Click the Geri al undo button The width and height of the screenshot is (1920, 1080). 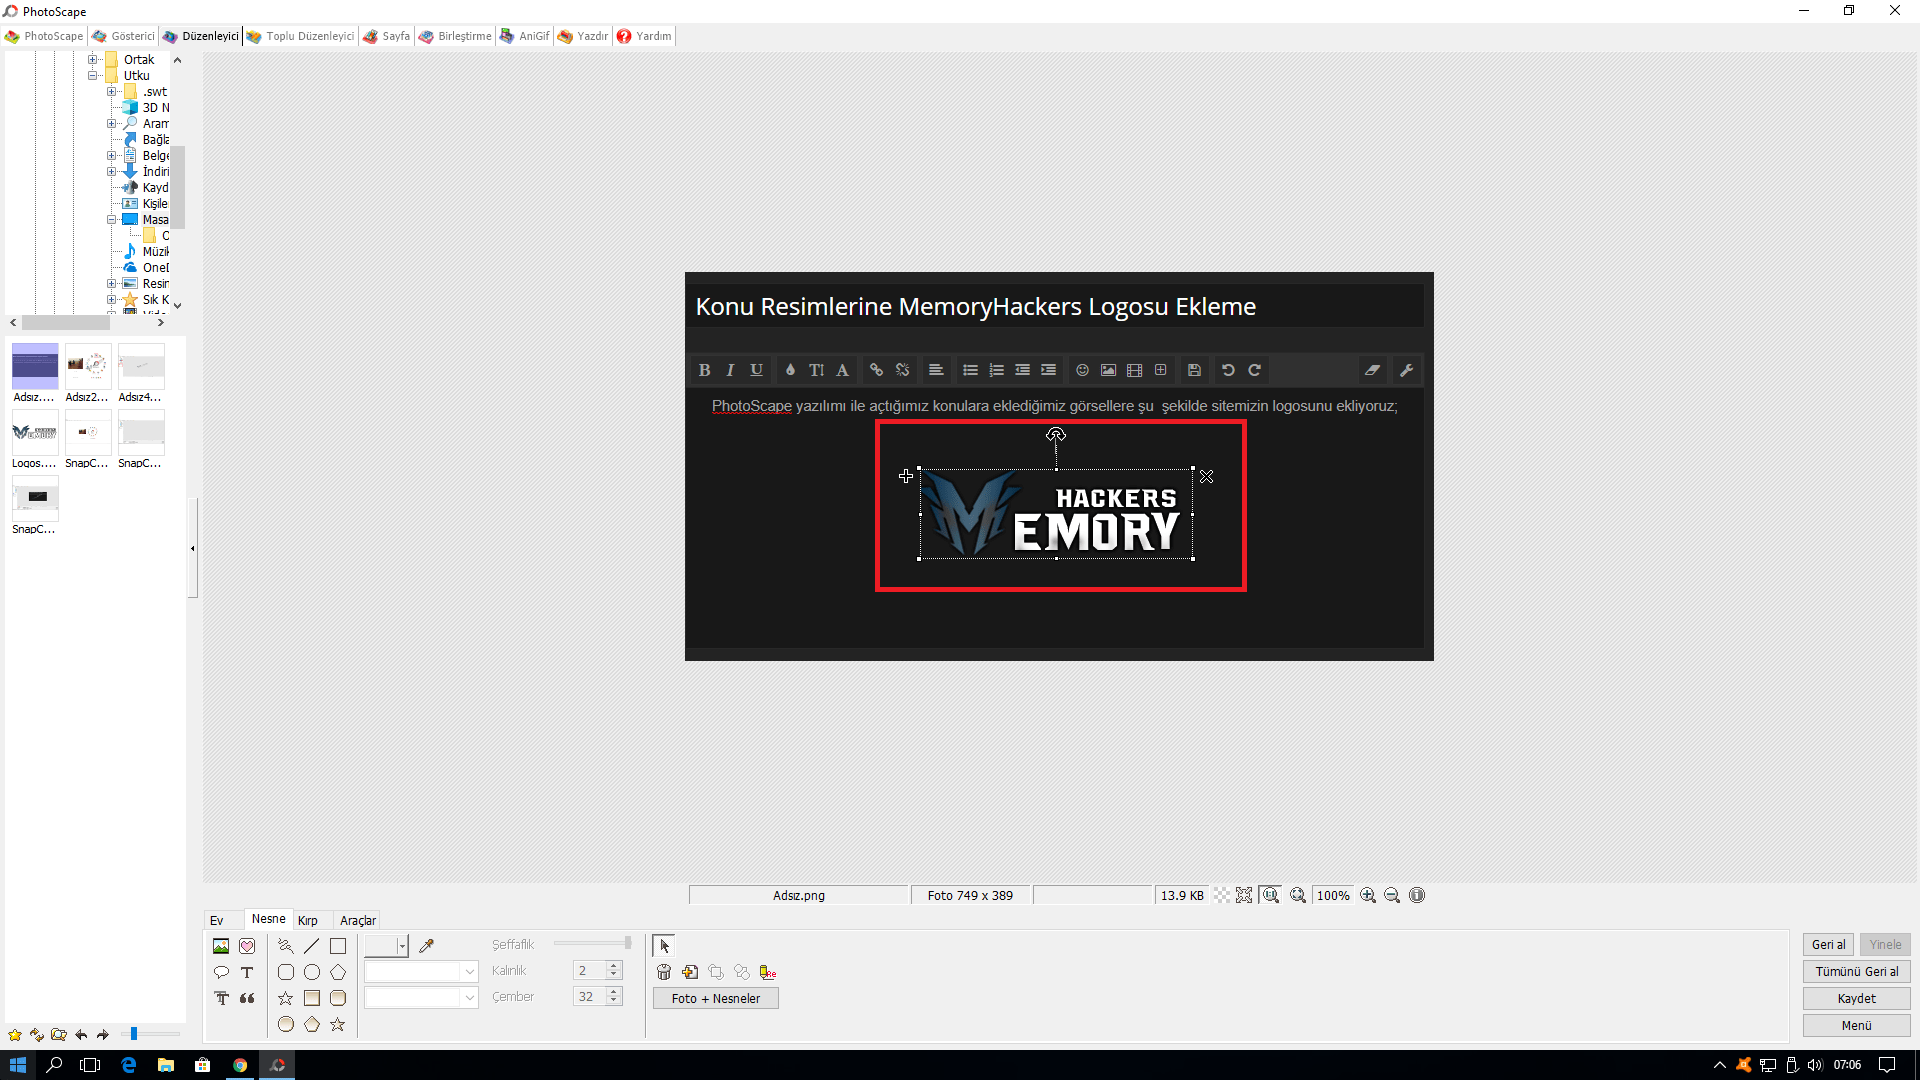(1829, 945)
